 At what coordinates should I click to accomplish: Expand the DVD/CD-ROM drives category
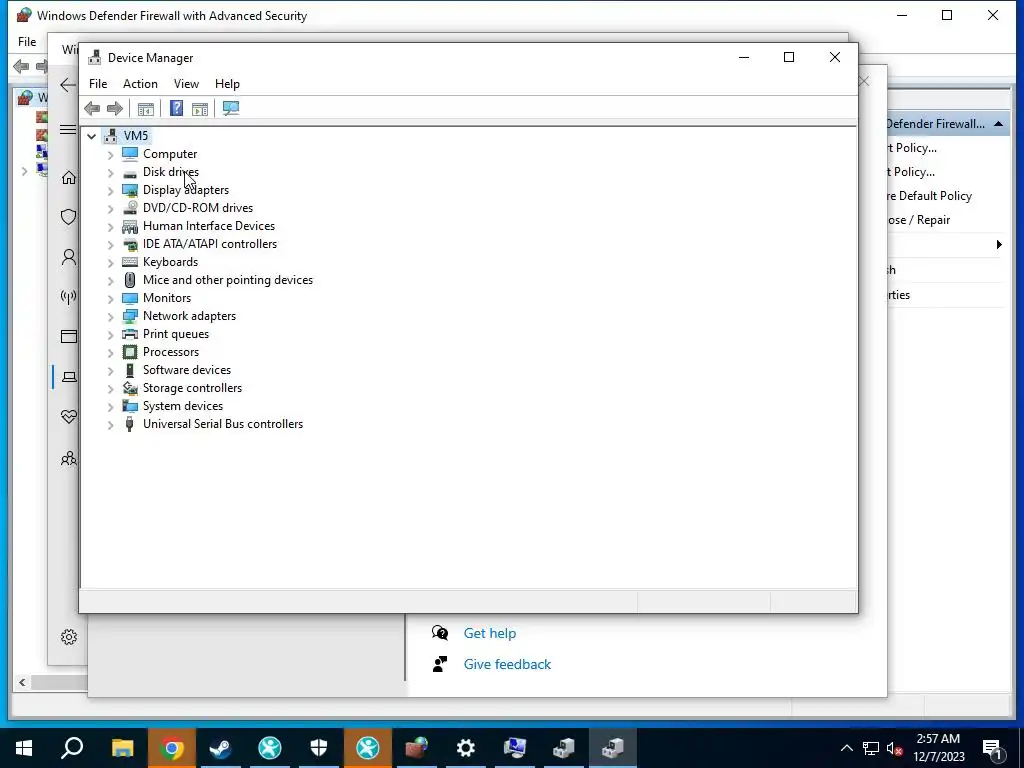(110, 208)
